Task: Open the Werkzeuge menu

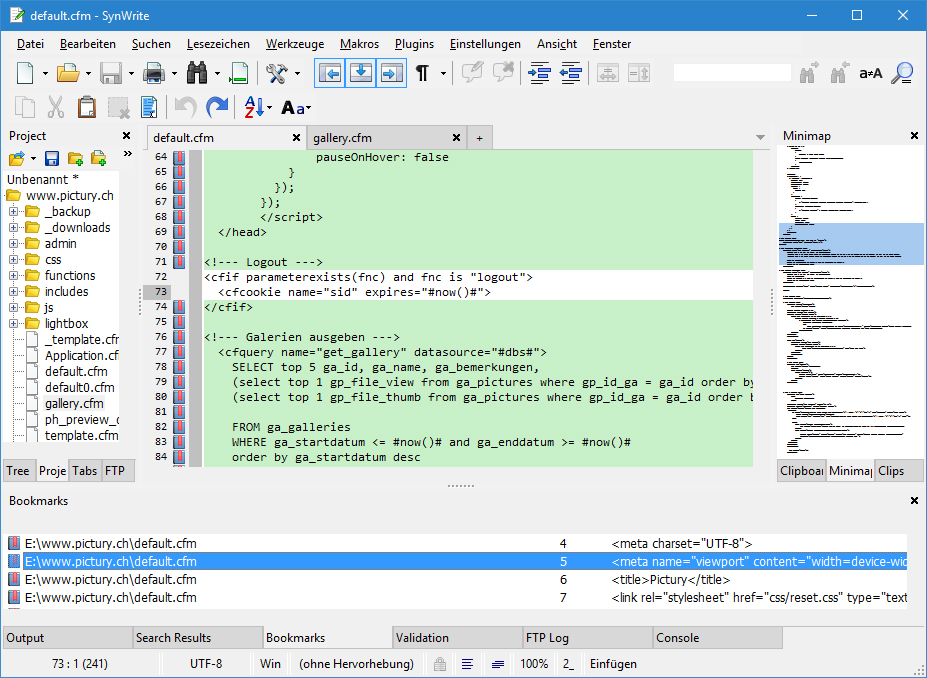Action: [x=295, y=44]
